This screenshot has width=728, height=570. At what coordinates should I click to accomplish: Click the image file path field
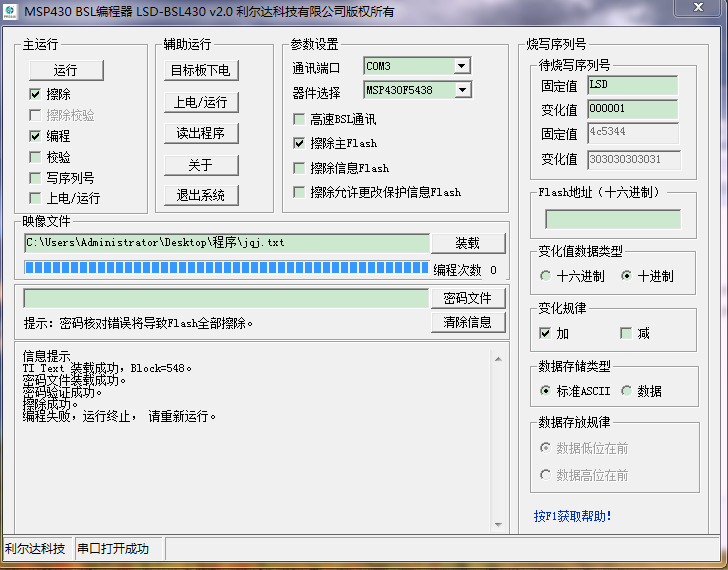pos(227,243)
